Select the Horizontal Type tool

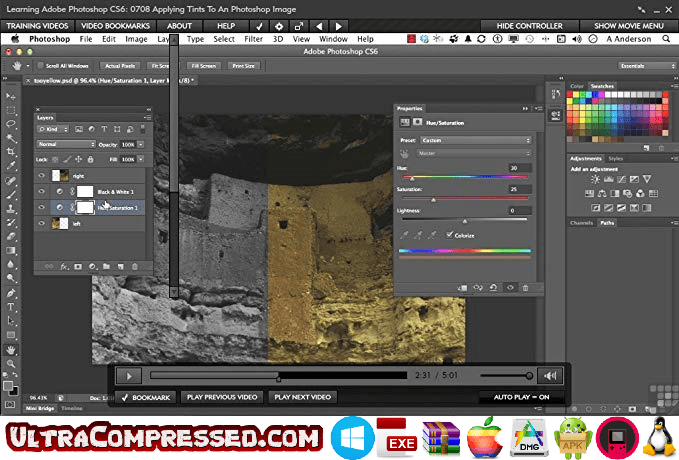pos(11,307)
